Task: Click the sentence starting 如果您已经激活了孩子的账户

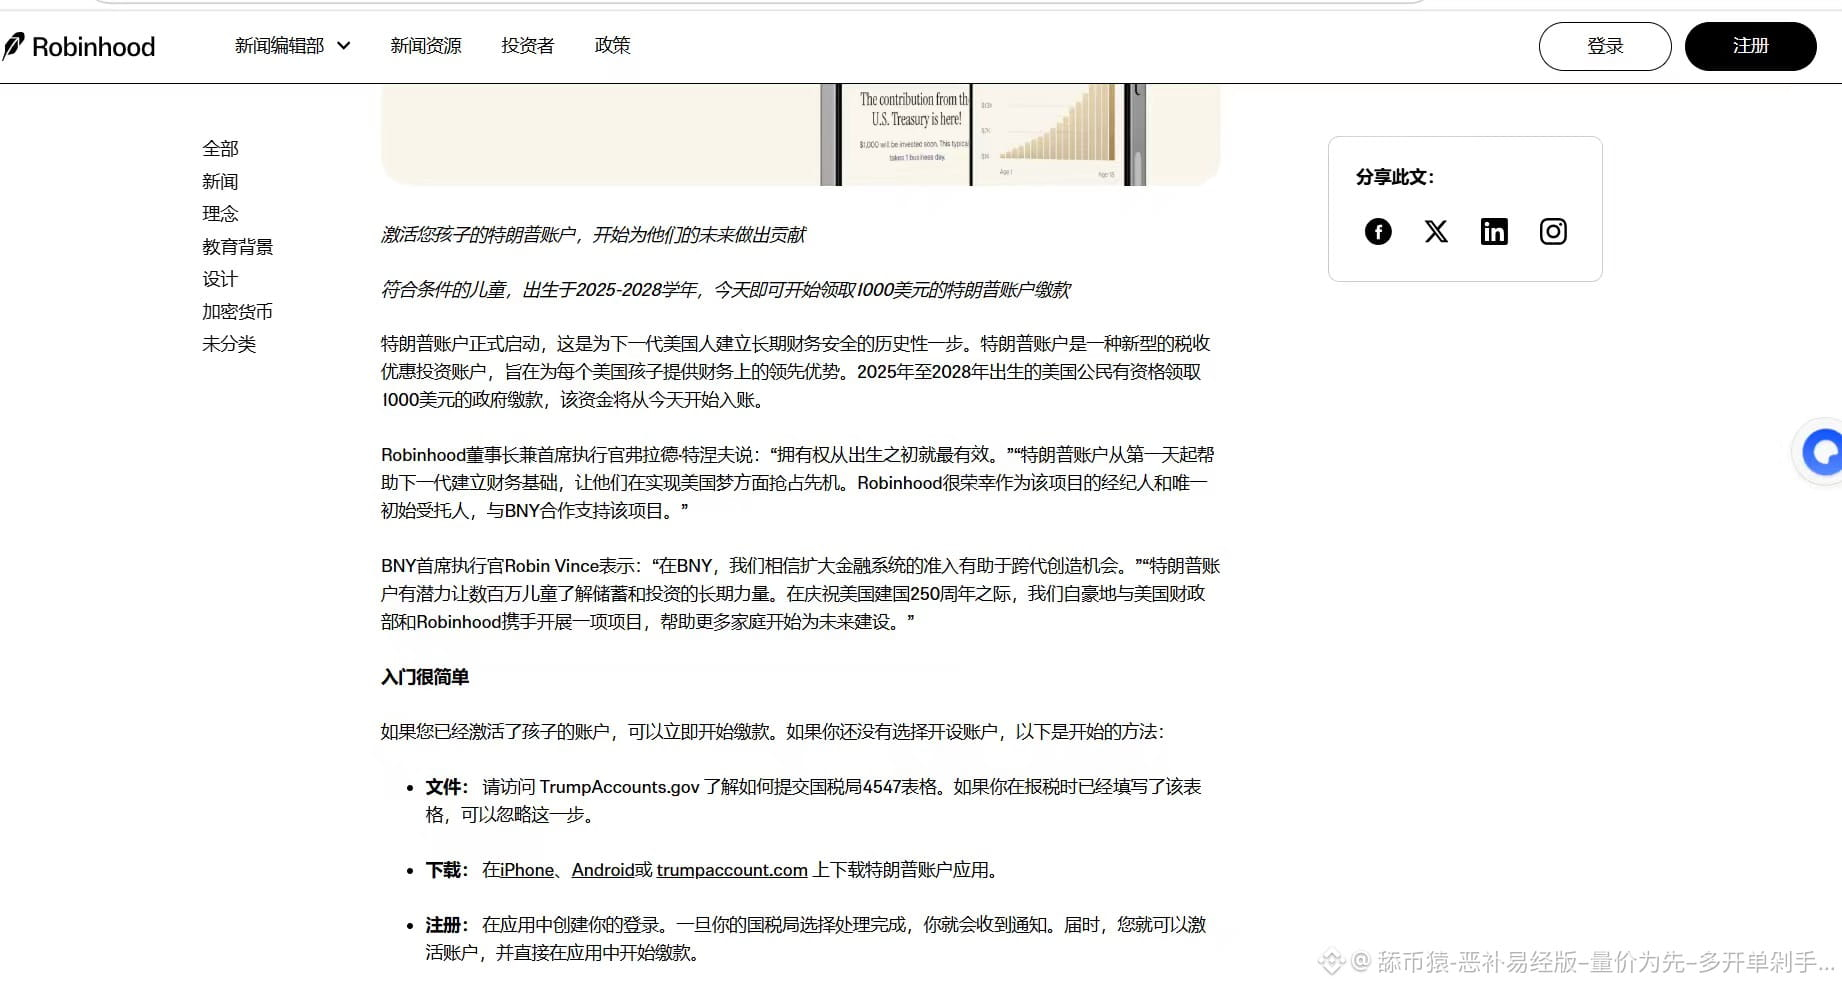Action: pyautogui.click(x=772, y=732)
